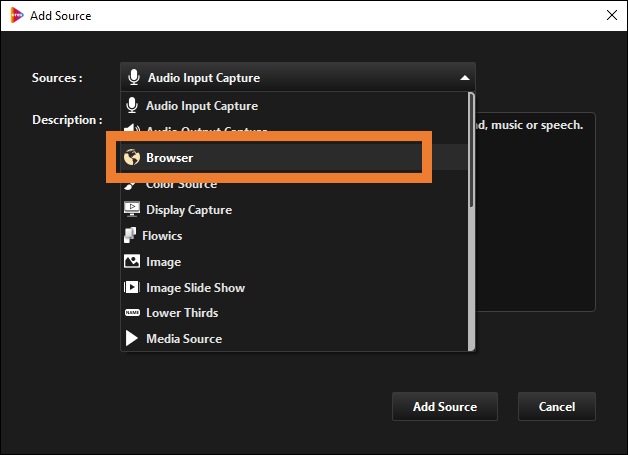Pick Image as the source type
The width and height of the screenshot is (628, 455).
[294, 262]
